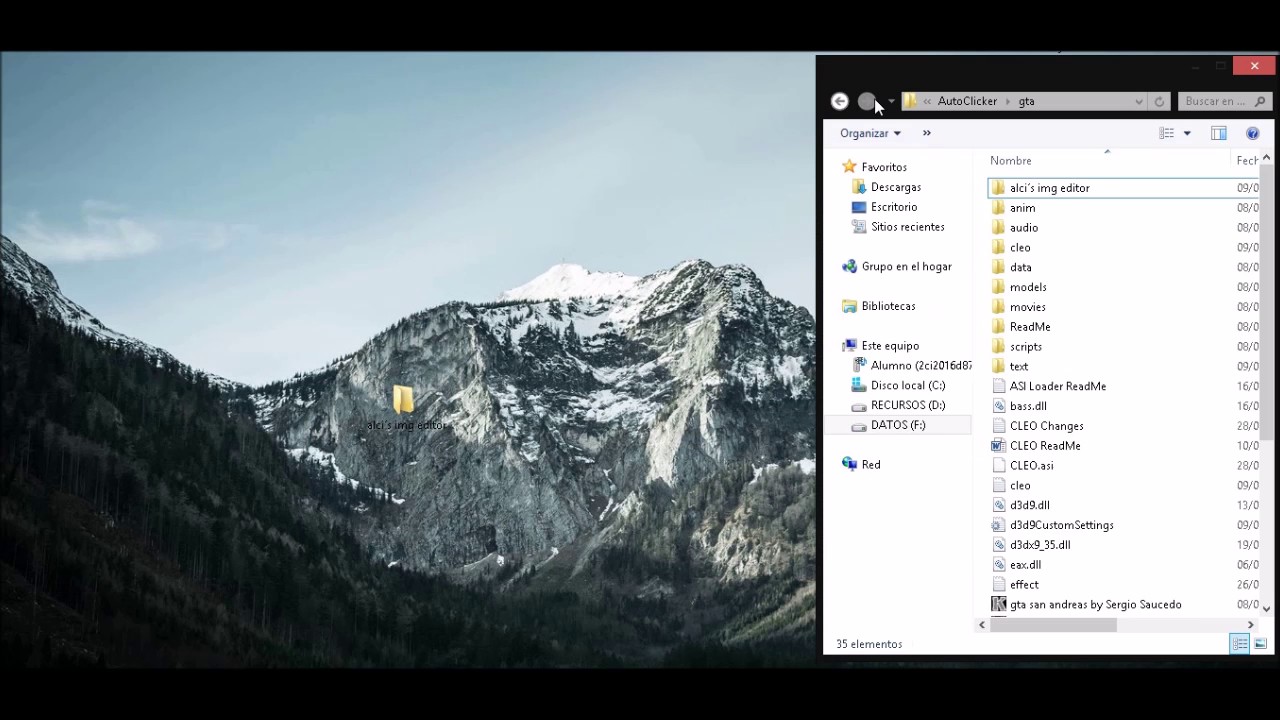This screenshot has height=720, width=1280.
Task: Open recent locations dropdown beside forward arrow
Action: (x=891, y=101)
